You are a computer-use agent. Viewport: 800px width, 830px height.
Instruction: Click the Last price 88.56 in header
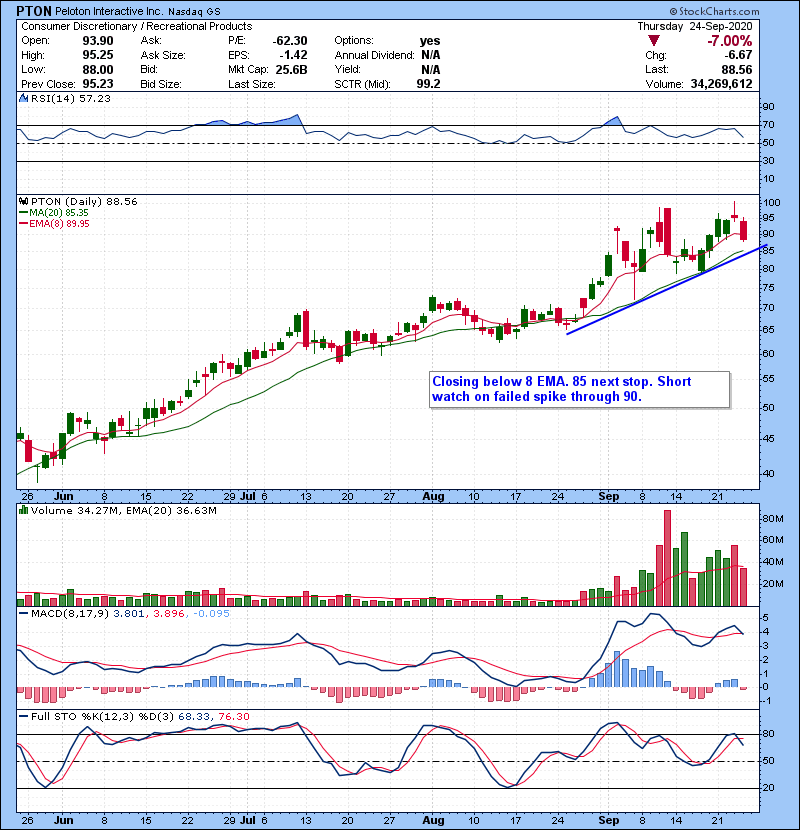(737, 69)
